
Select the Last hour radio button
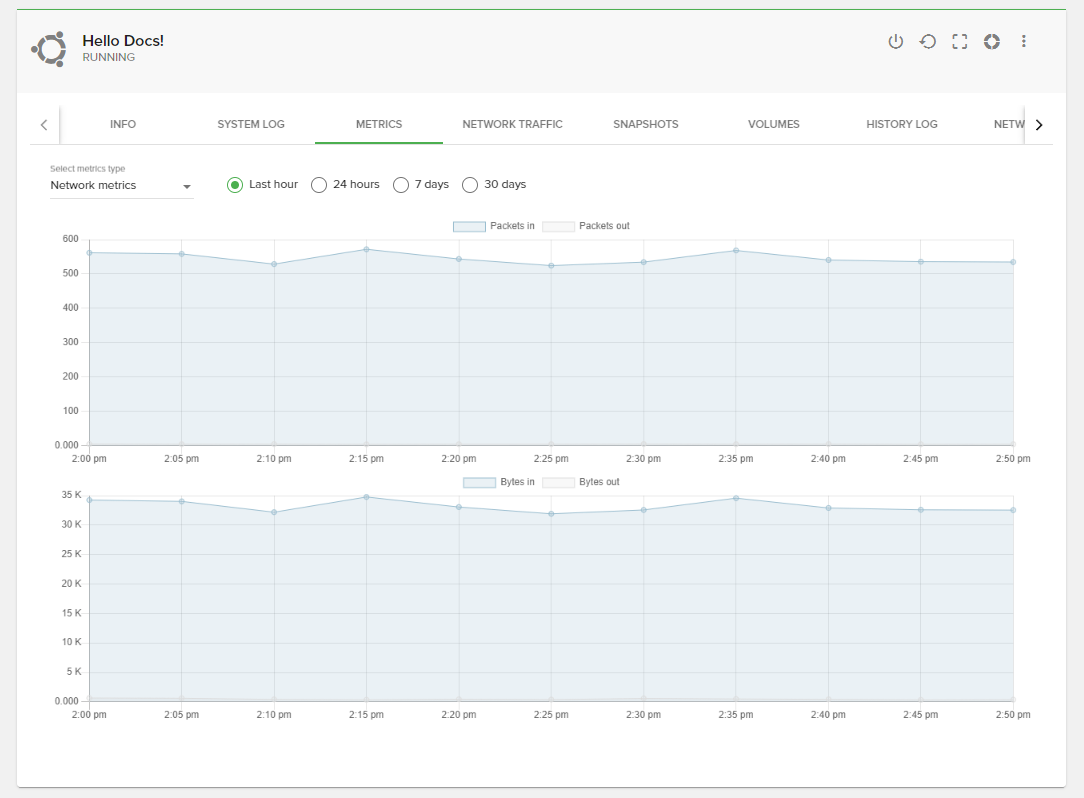pos(235,185)
